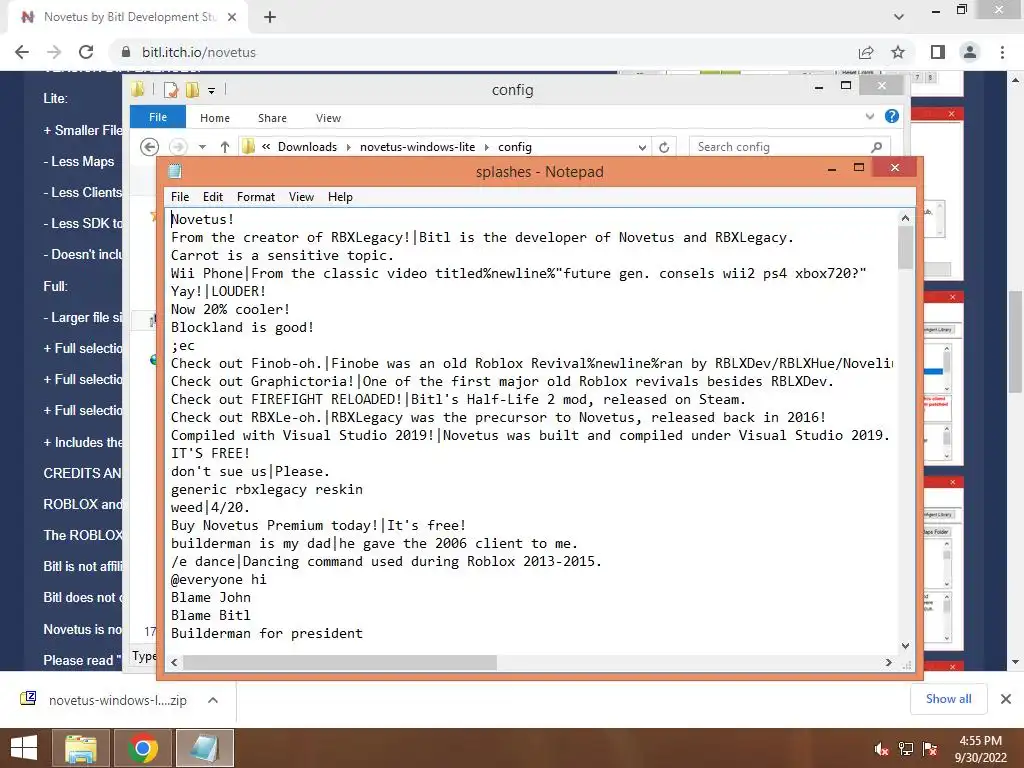The image size is (1024, 768).
Task: Click Notepad horizontal scrollbar thumb
Action: 340,662
